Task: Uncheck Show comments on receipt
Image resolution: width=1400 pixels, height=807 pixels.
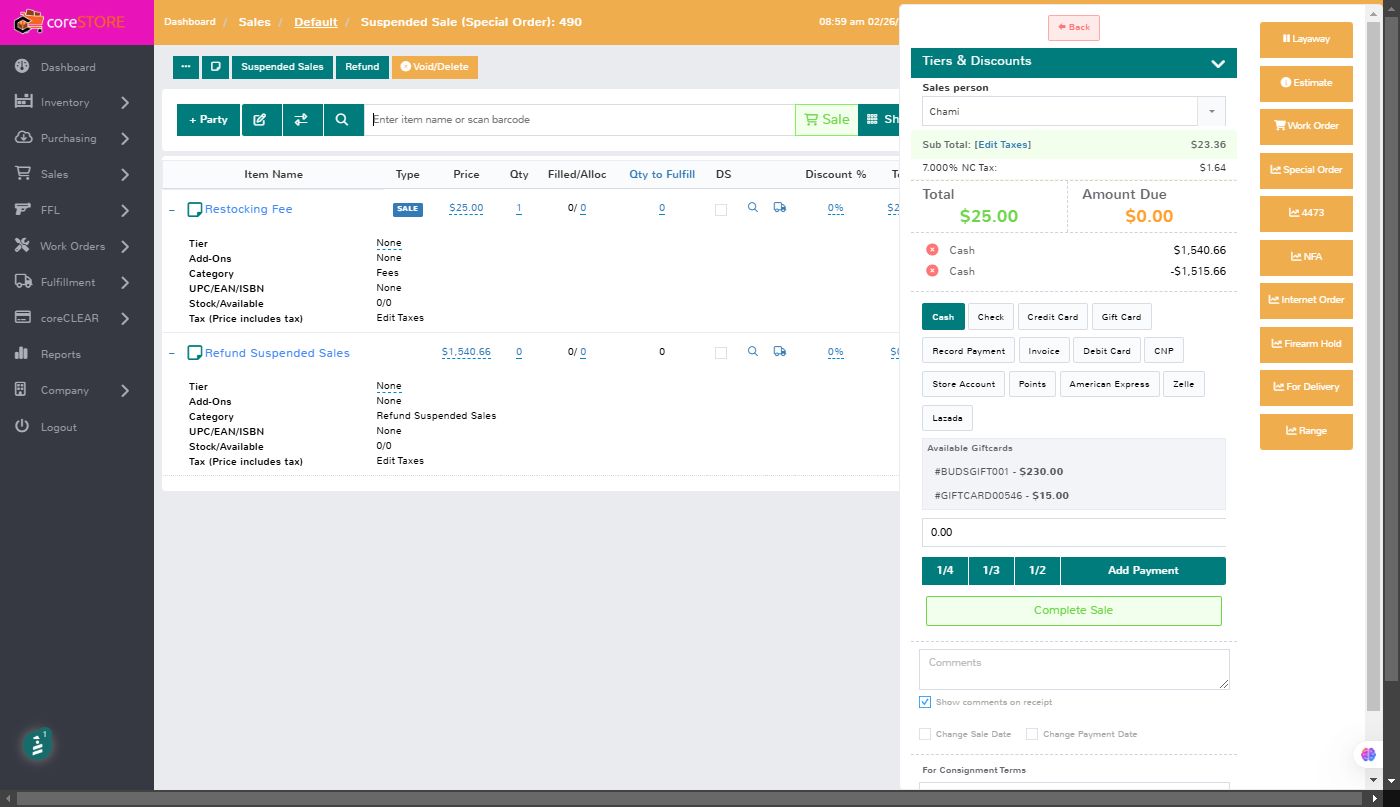Action: tap(925, 702)
